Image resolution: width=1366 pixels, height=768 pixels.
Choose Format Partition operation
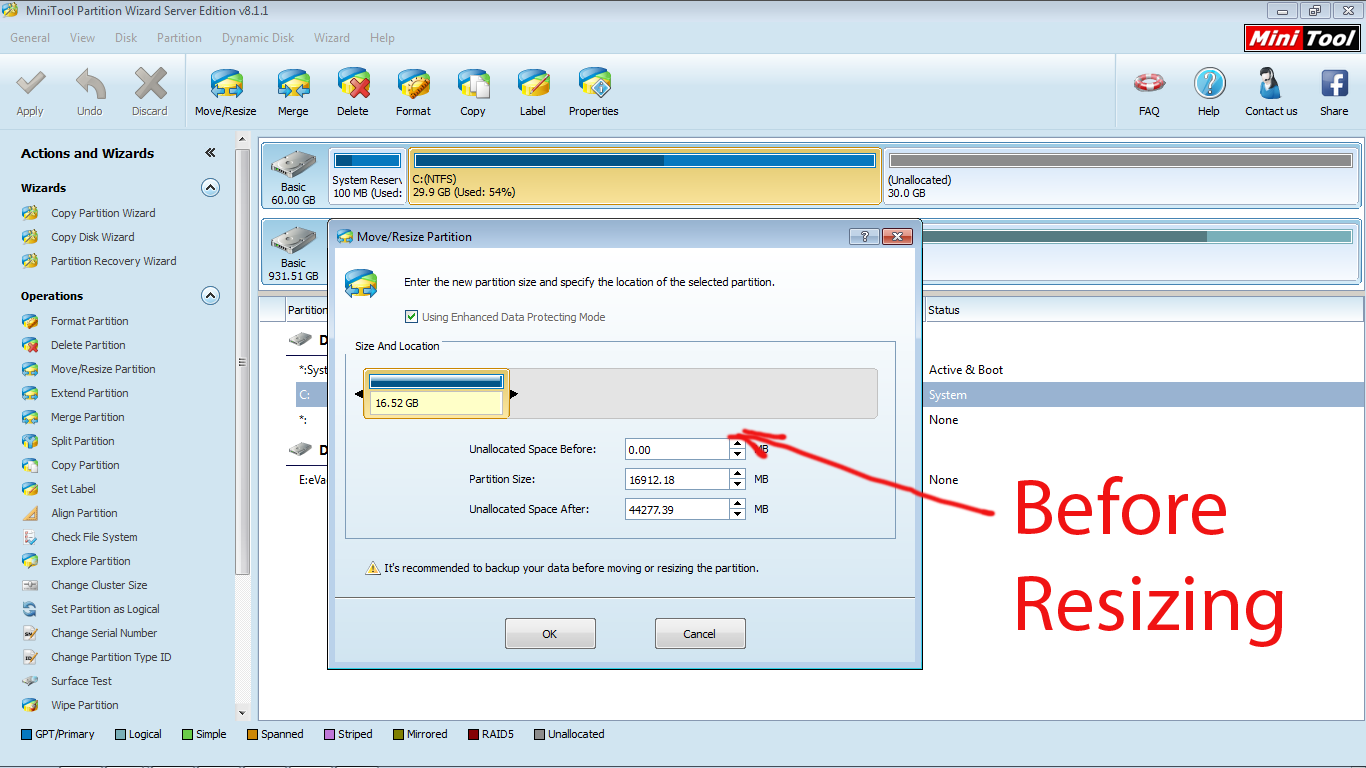click(89, 321)
